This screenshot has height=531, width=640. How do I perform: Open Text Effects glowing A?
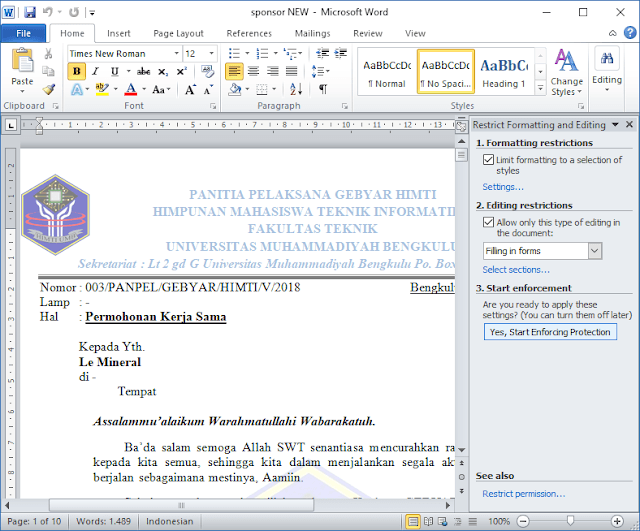click(77, 89)
